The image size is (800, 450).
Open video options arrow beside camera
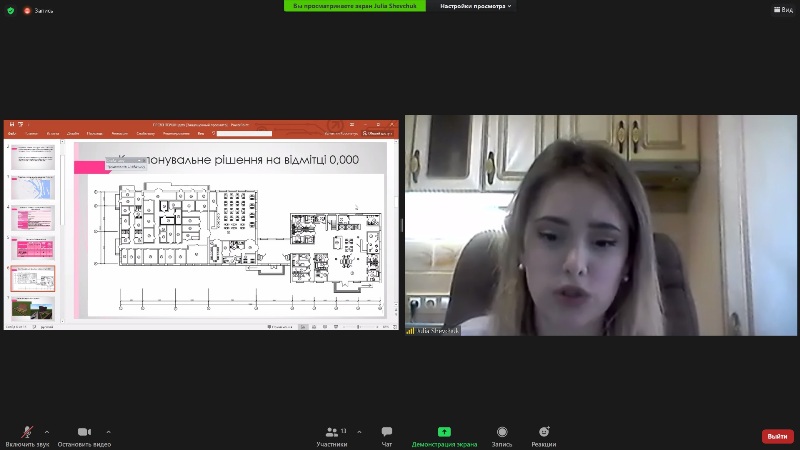108,432
